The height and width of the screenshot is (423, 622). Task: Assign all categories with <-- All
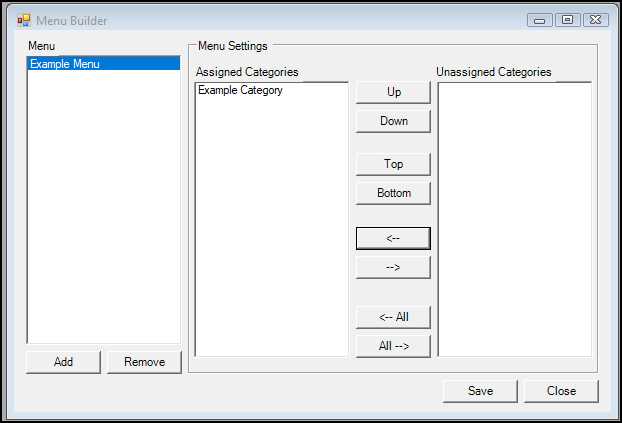tap(393, 317)
